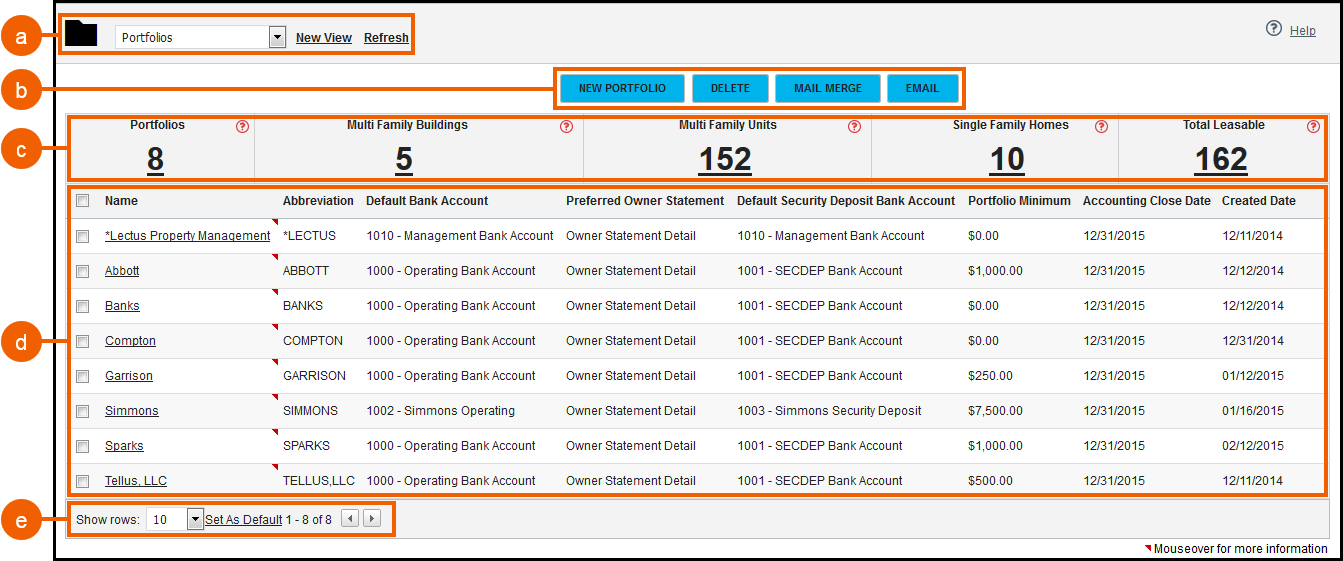This screenshot has height=561, width=1343.
Task: Click help icon for Multi Family Units
Action: 854,127
